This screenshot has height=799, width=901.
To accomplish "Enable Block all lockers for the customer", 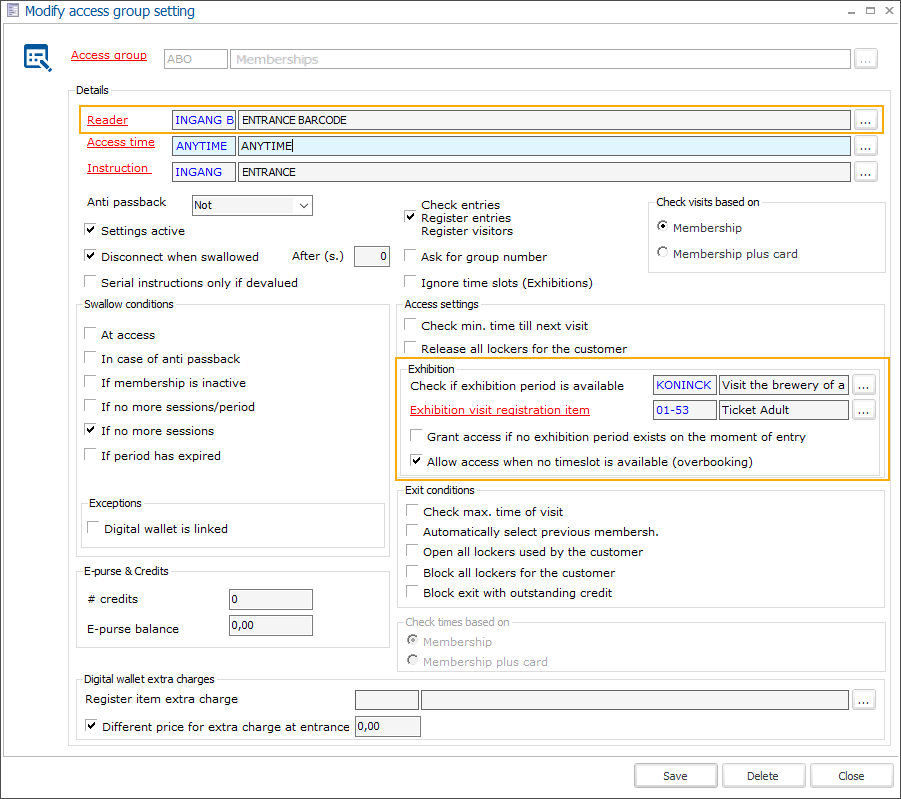I will tap(412, 572).
